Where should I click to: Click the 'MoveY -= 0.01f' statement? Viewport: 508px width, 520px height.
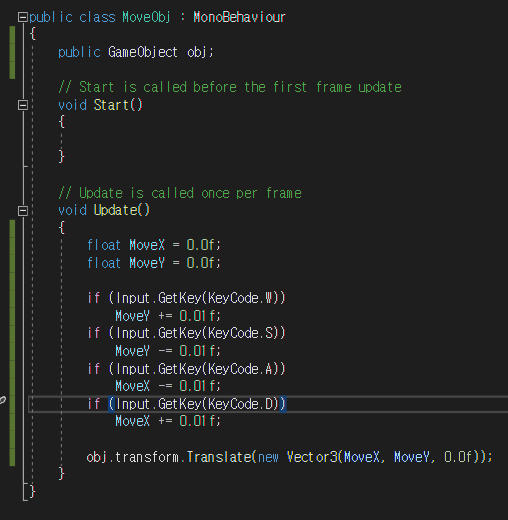168,351
